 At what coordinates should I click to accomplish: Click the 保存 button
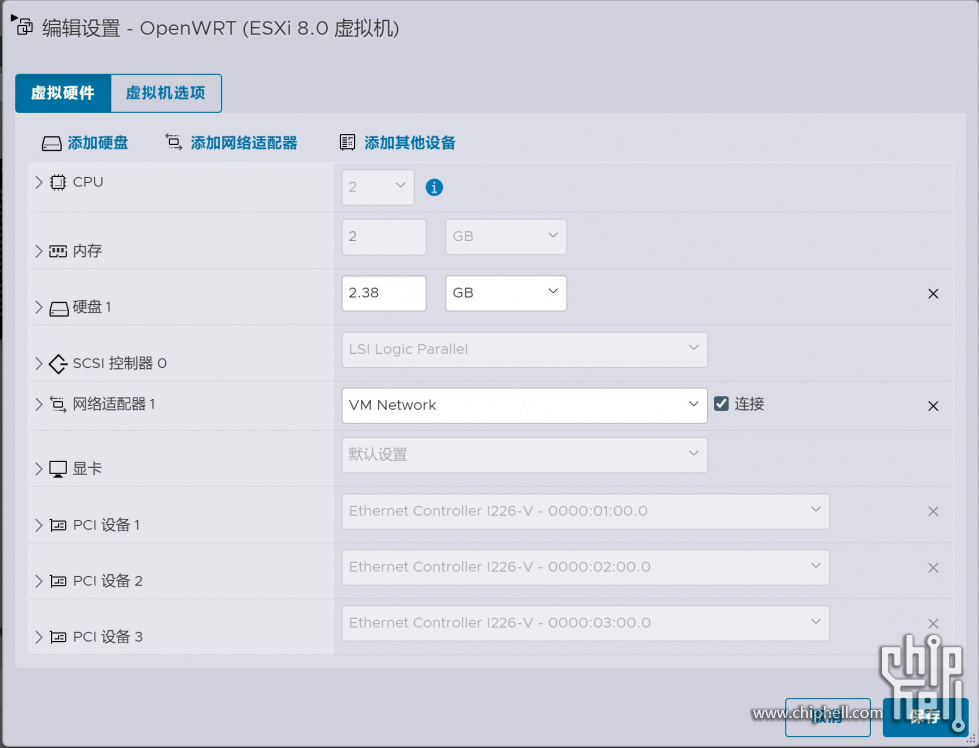click(924, 717)
